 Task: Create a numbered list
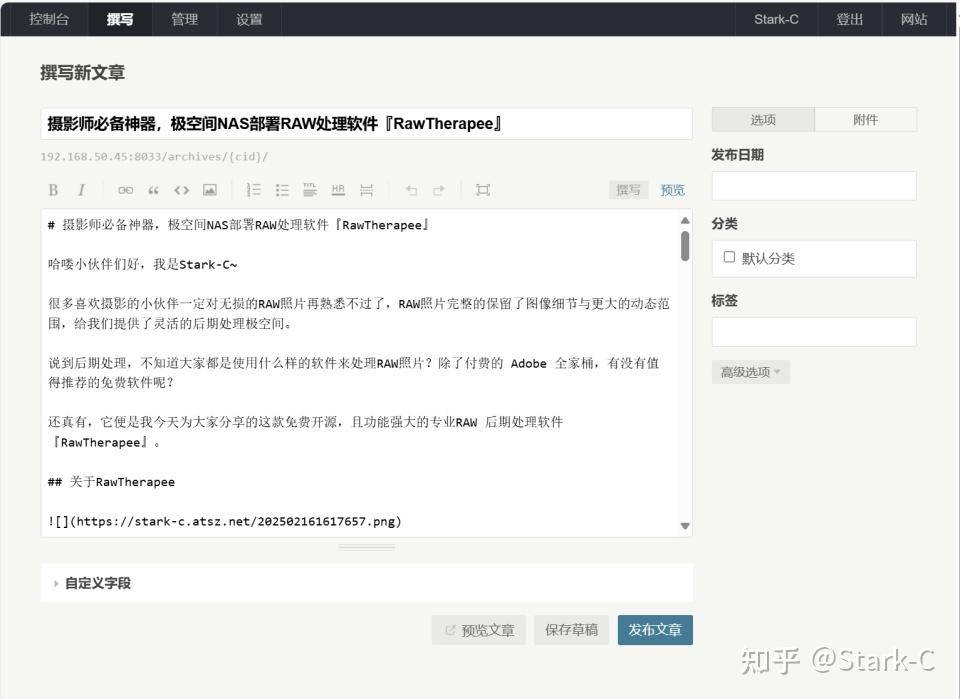[x=253, y=190]
